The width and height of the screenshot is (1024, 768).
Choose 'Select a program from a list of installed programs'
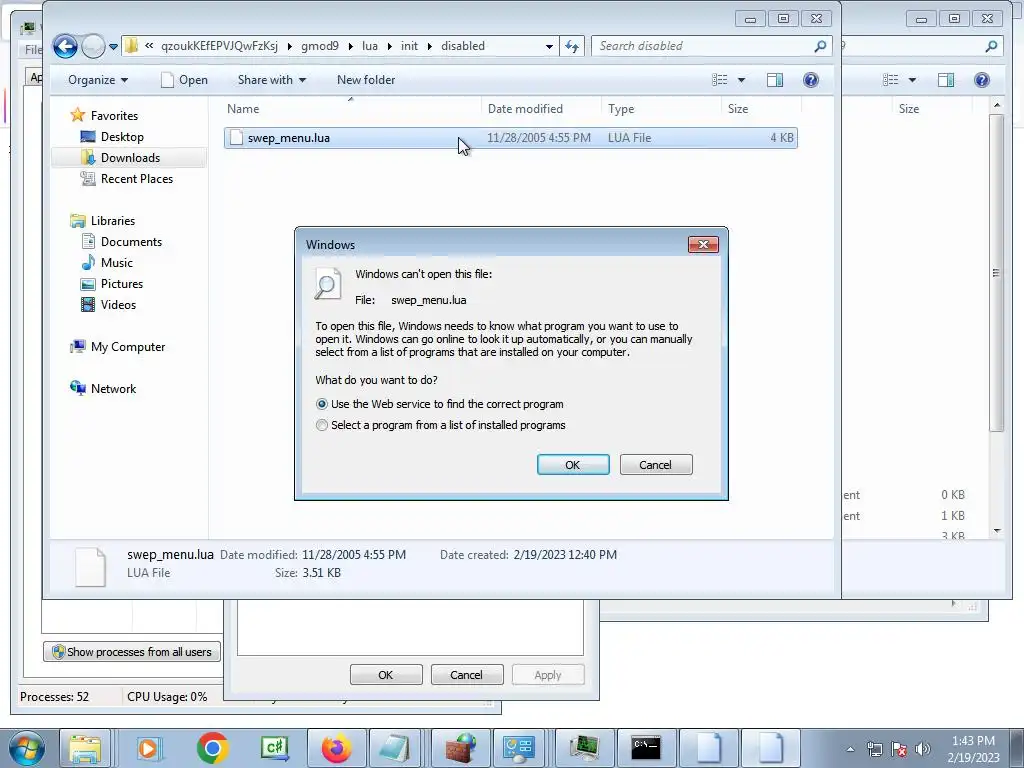pyautogui.click(x=321, y=425)
